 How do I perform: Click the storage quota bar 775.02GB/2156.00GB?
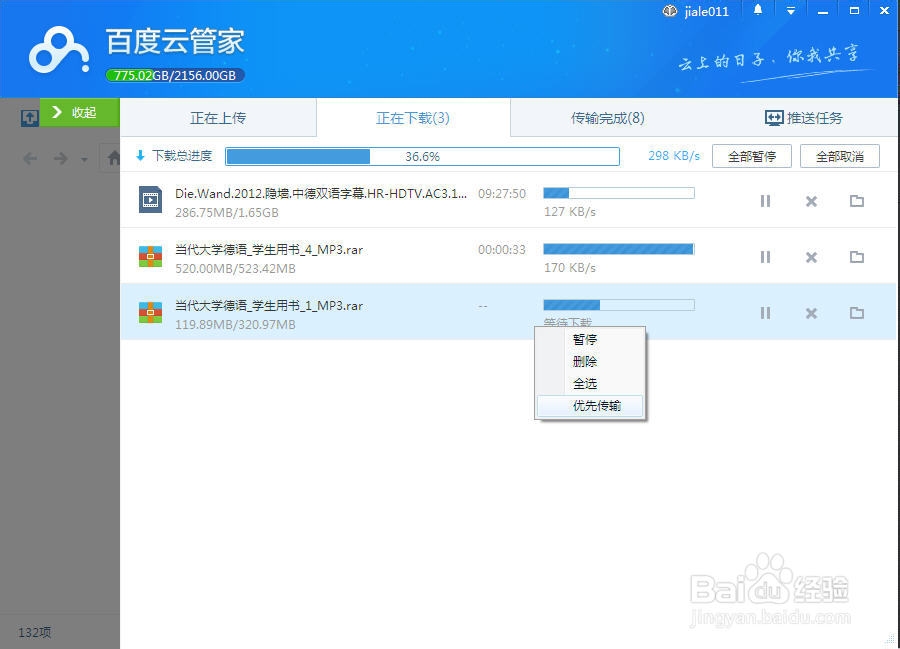point(175,75)
